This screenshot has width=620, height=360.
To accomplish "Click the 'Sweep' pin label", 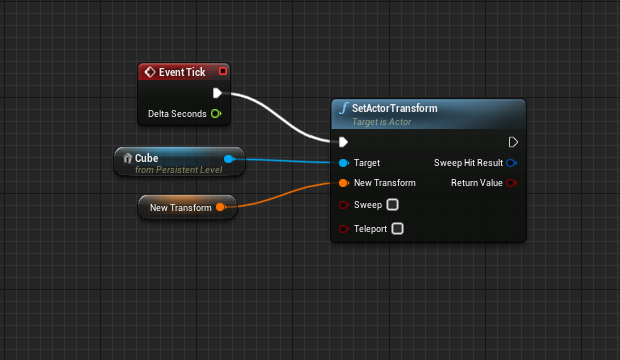I will pos(368,205).
